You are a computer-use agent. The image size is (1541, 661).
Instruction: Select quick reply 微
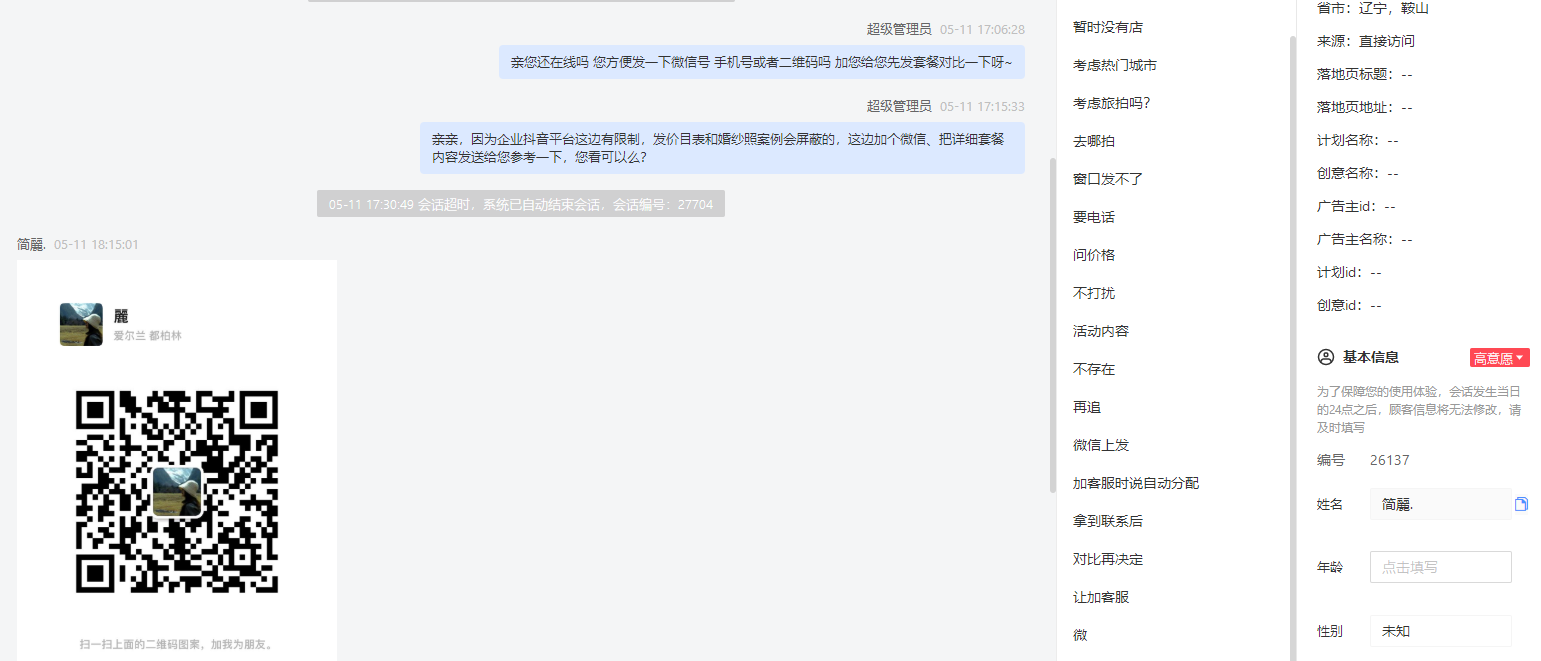pyautogui.click(x=1080, y=635)
